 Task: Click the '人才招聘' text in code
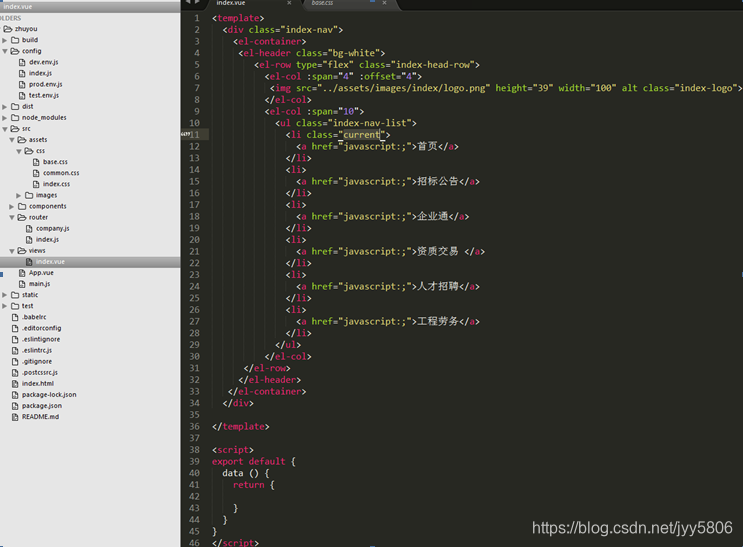coord(438,287)
